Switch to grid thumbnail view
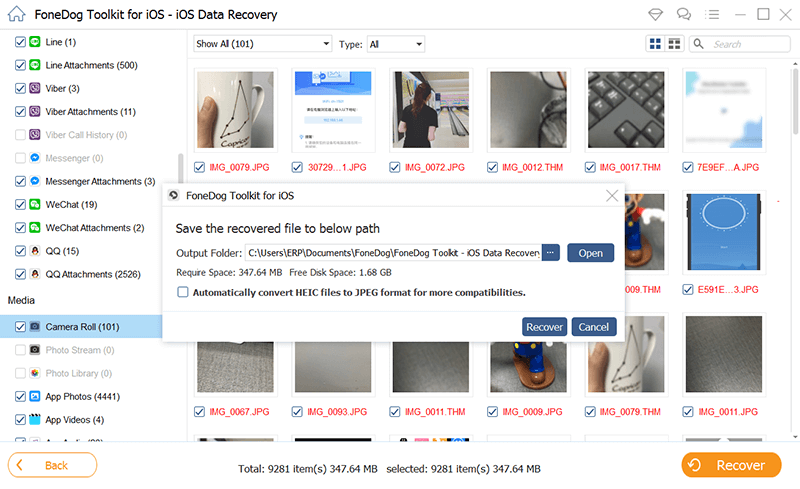Image resolution: width=800 pixels, height=489 pixels. pyautogui.click(x=655, y=44)
